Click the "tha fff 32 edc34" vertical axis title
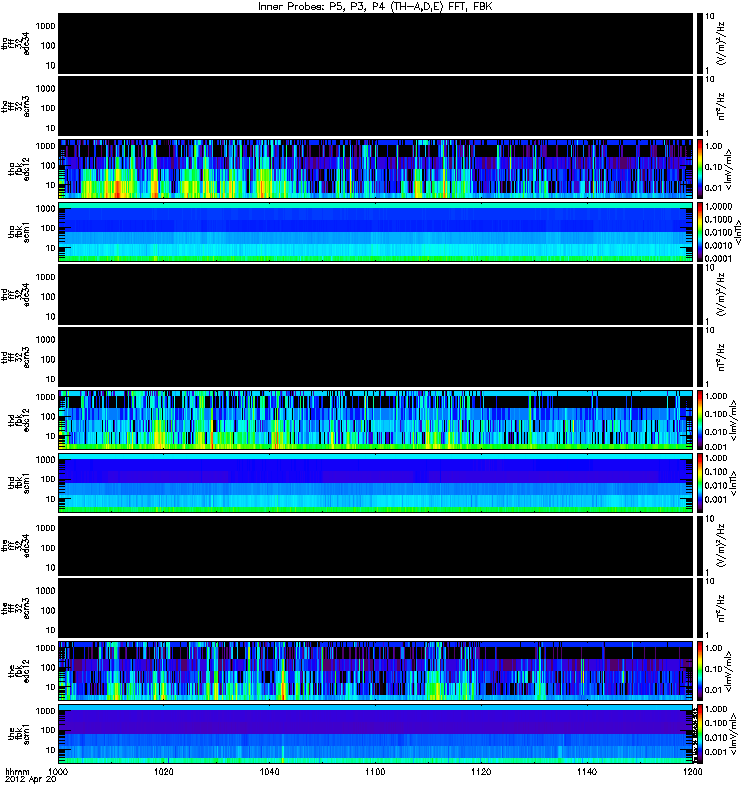This screenshot has height=800, width=750. tap(15, 44)
